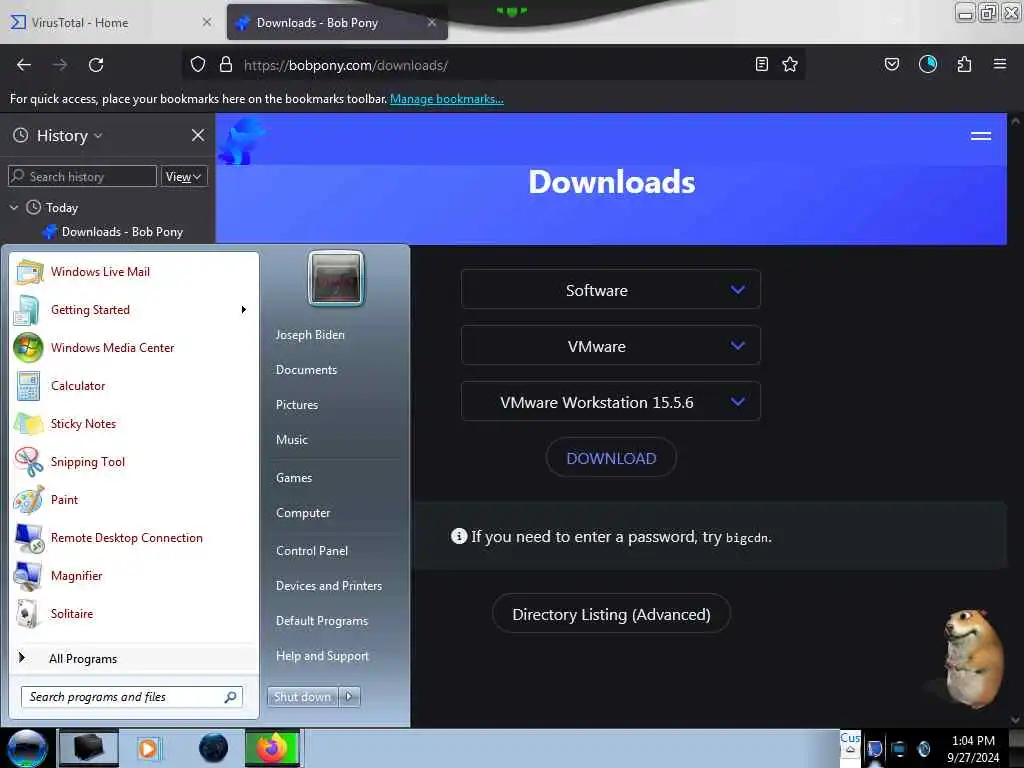Click the site security padlock icon
This screenshot has width=1024, height=768.
[226, 65]
